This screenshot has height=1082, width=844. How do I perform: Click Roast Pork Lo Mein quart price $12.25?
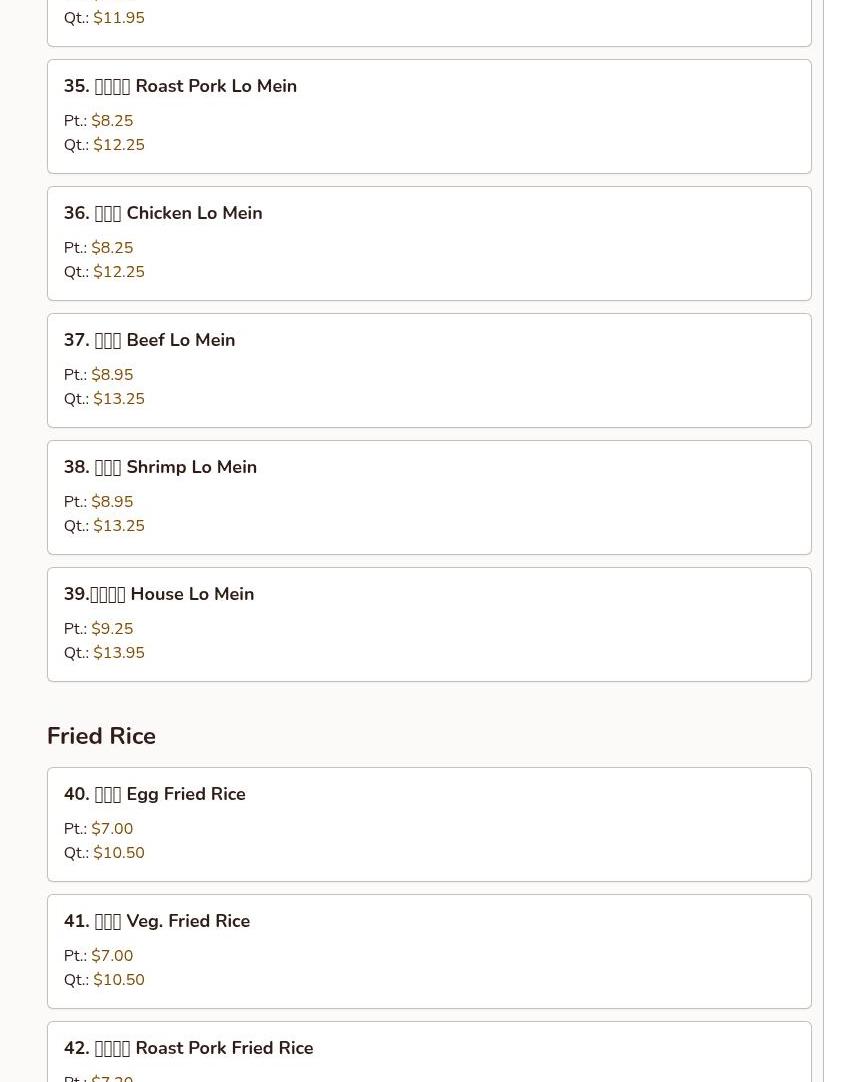click(x=119, y=145)
